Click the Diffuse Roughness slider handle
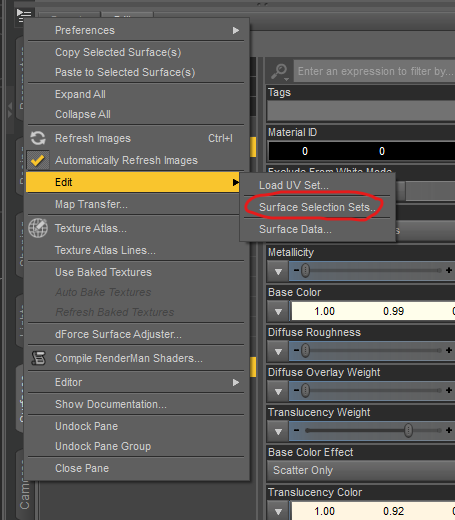The width and height of the screenshot is (455, 520). (305, 350)
